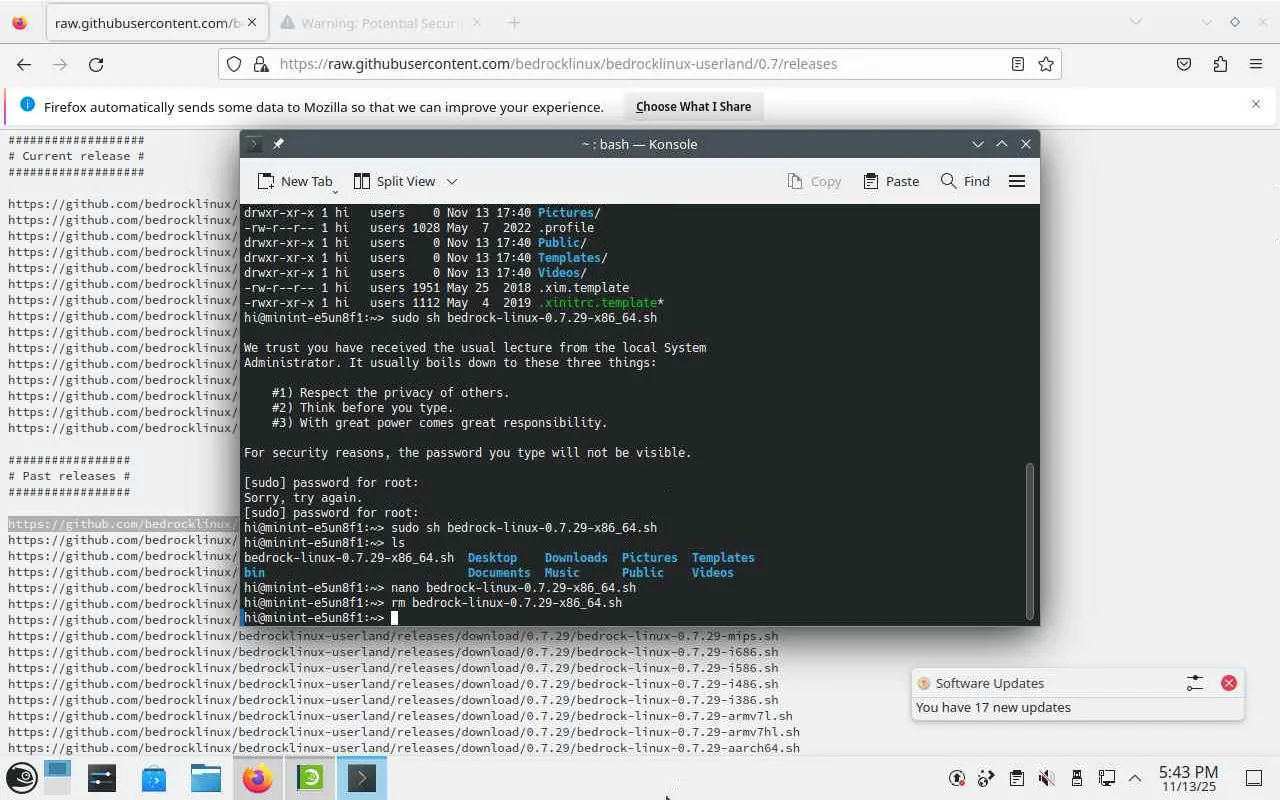Open the Firefox Extensions menu
The height and width of the screenshot is (800, 1280).
tap(1220, 64)
